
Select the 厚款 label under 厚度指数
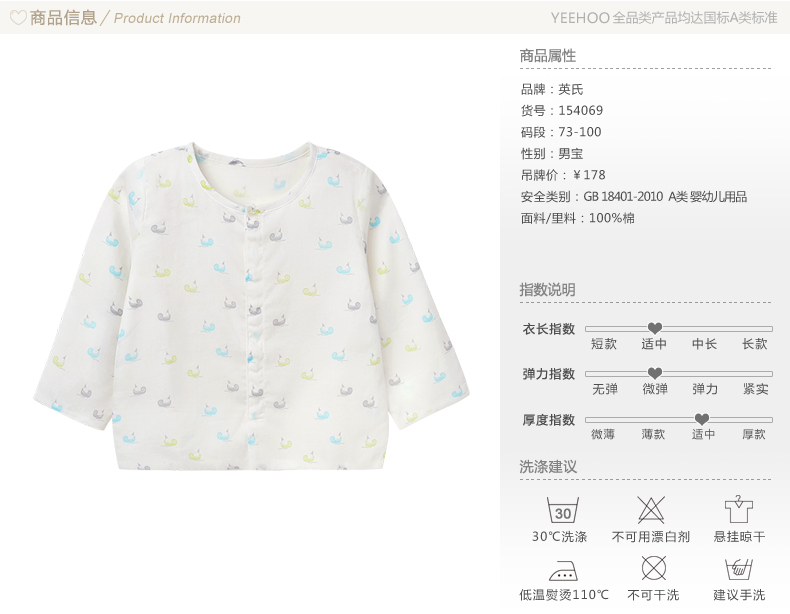(754, 434)
